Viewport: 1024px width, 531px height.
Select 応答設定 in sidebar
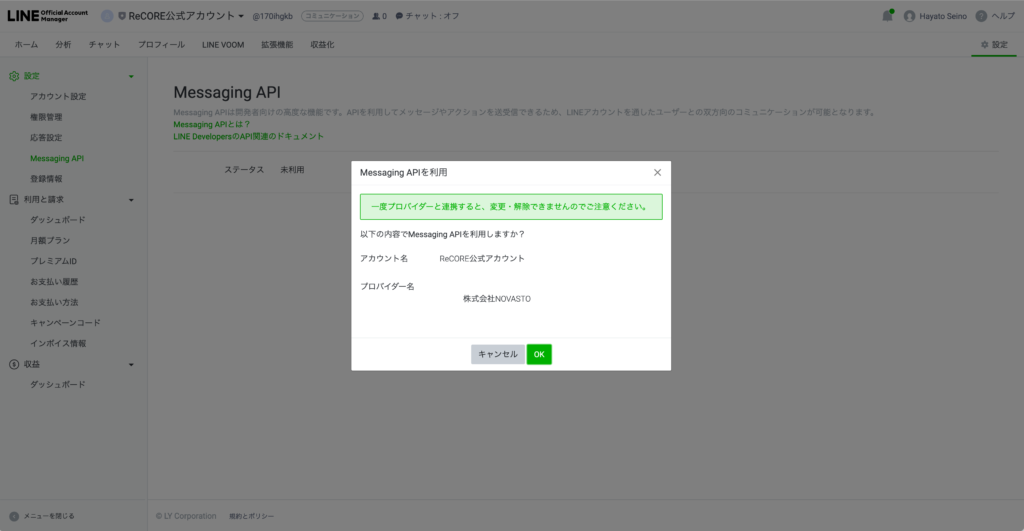[x=46, y=138]
